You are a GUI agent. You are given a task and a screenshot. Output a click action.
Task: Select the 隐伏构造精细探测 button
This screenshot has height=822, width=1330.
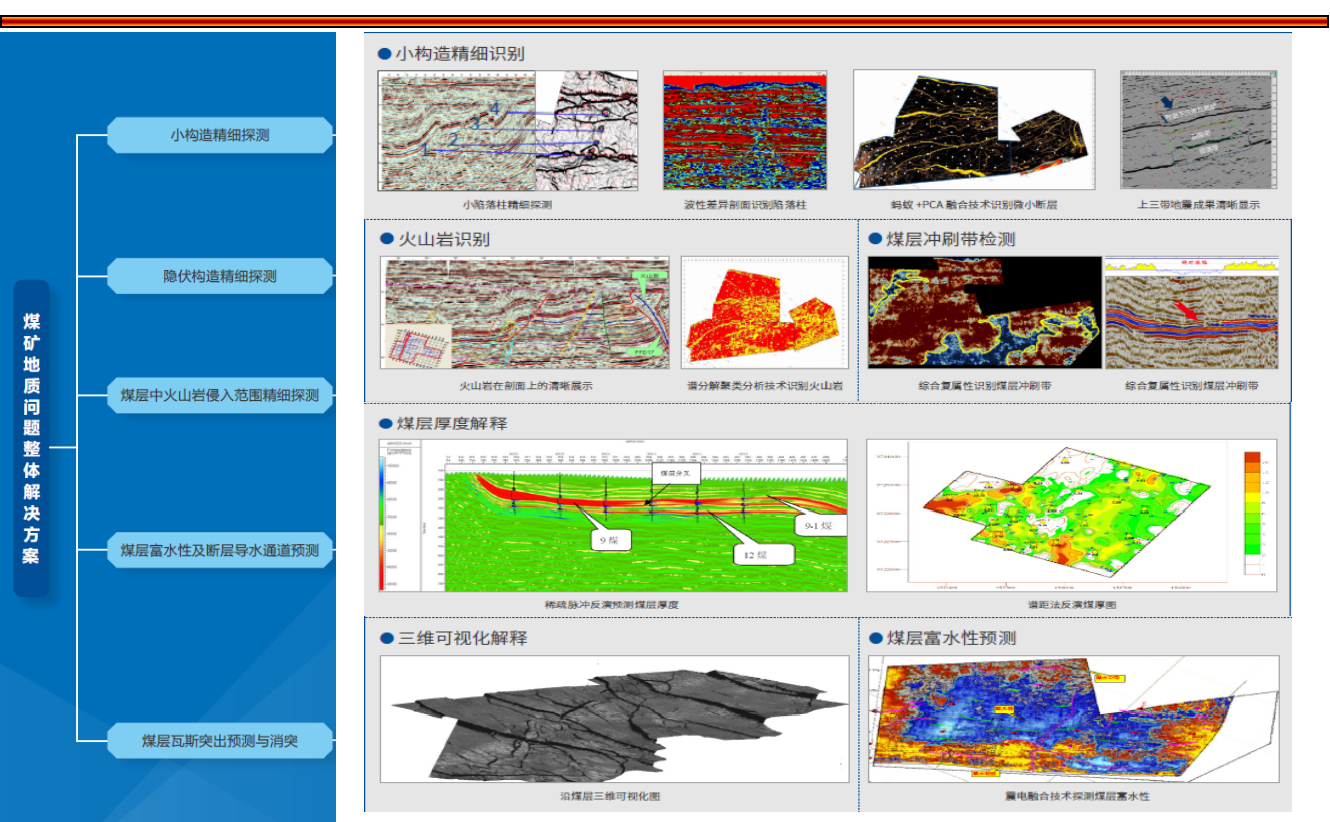pos(219,276)
